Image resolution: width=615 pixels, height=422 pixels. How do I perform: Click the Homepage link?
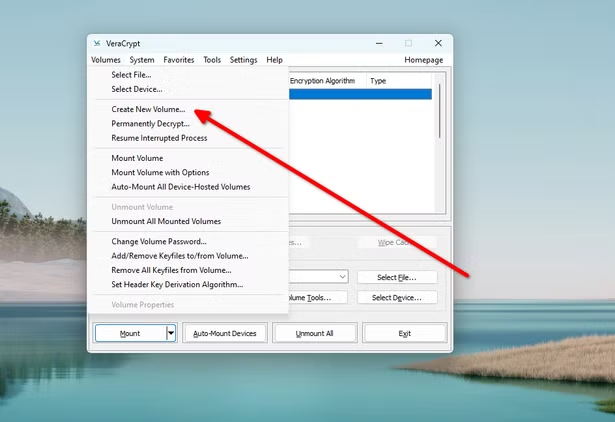coord(423,60)
